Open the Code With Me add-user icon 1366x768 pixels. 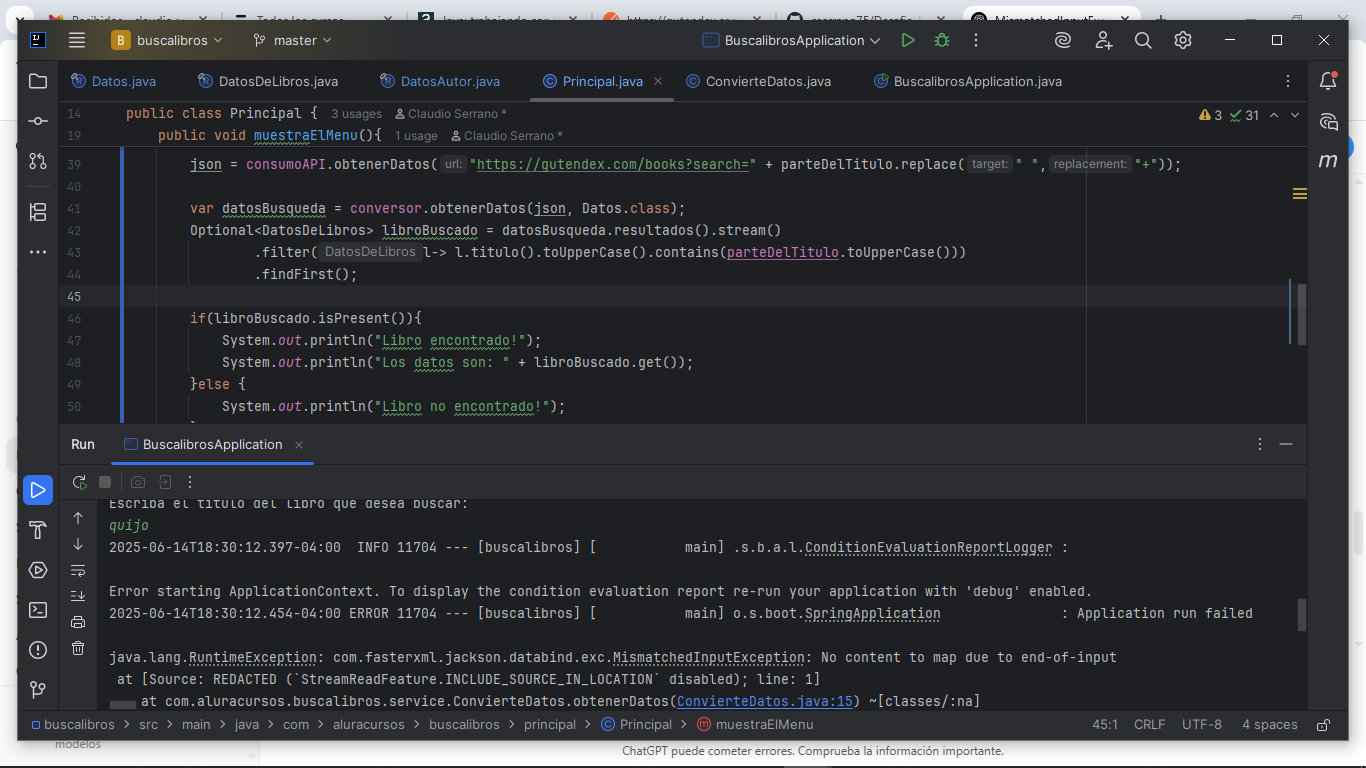tap(1103, 40)
